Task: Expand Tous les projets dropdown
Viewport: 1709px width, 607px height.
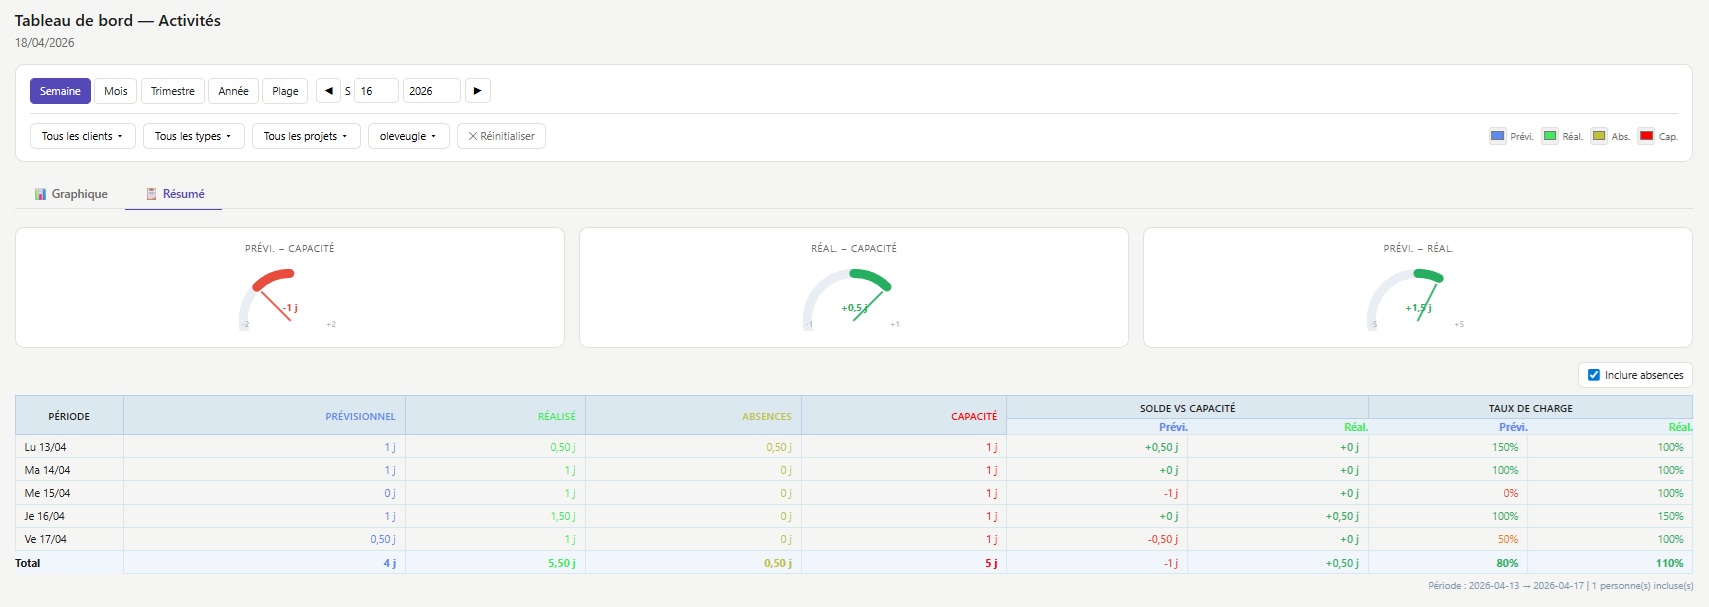Action: click(x=306, y=136)
